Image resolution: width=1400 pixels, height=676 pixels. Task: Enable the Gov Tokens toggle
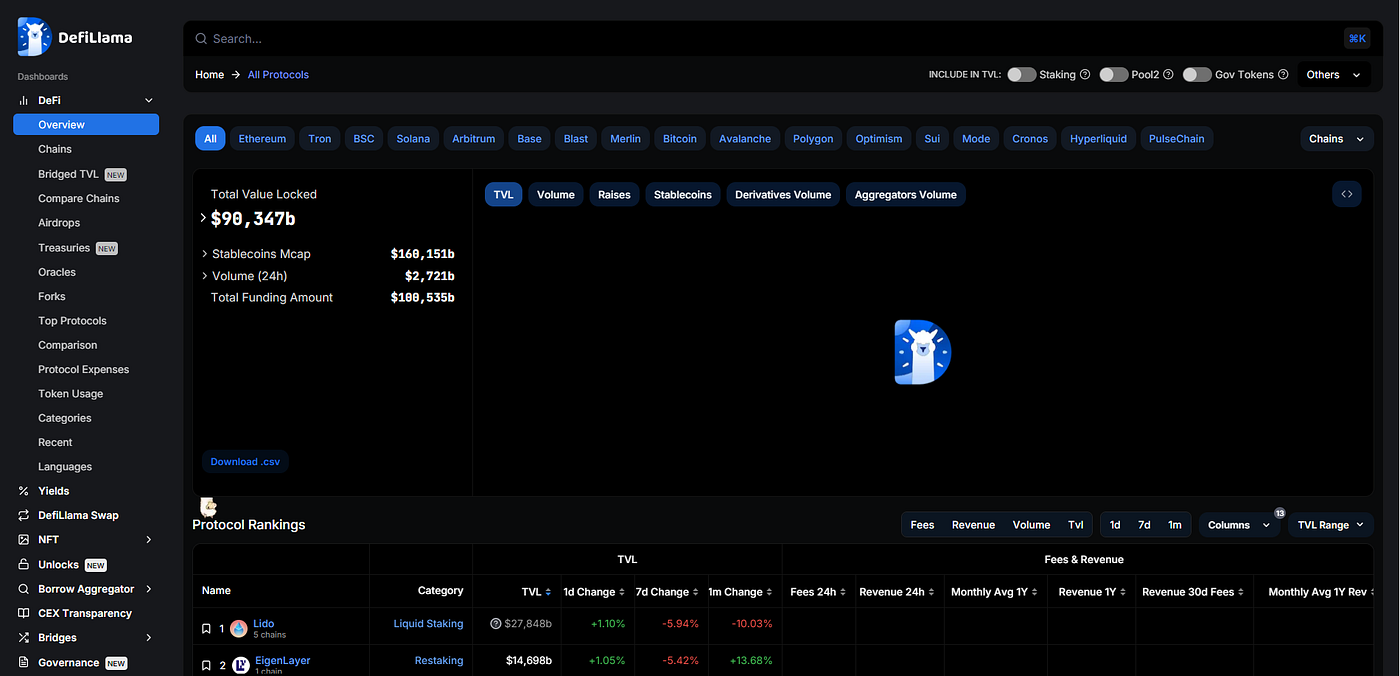tap(1197, 75)
